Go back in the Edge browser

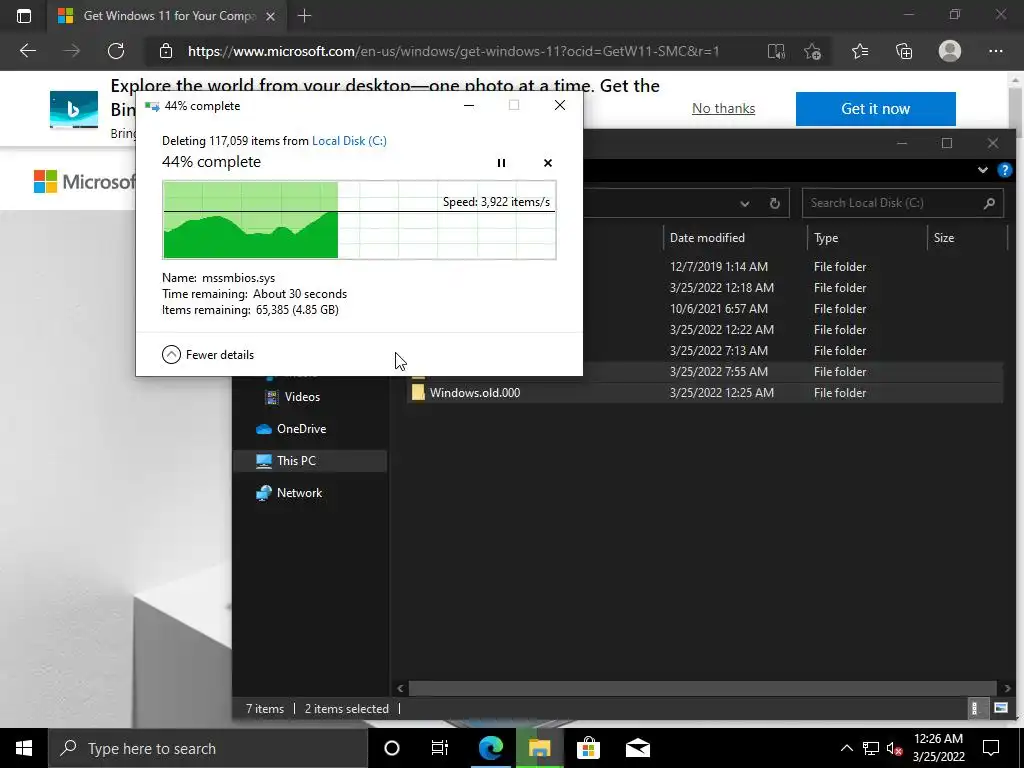[27, 51]
